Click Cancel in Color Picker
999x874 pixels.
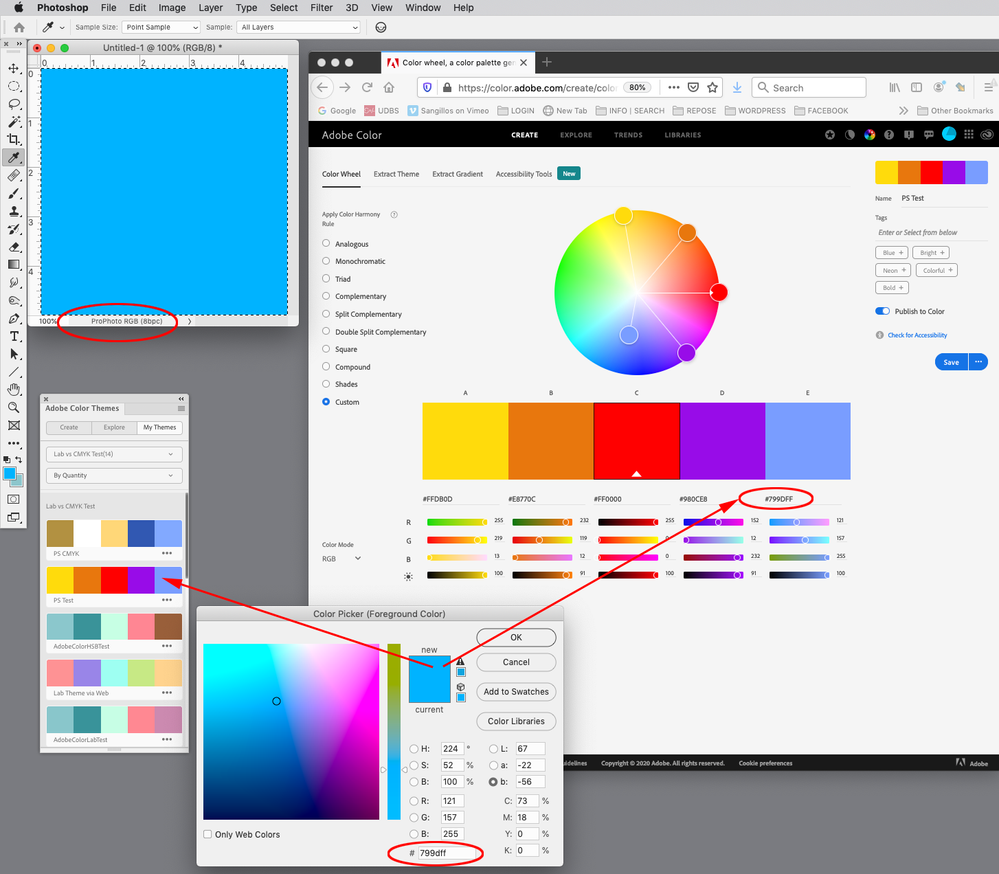click(516, 663)
